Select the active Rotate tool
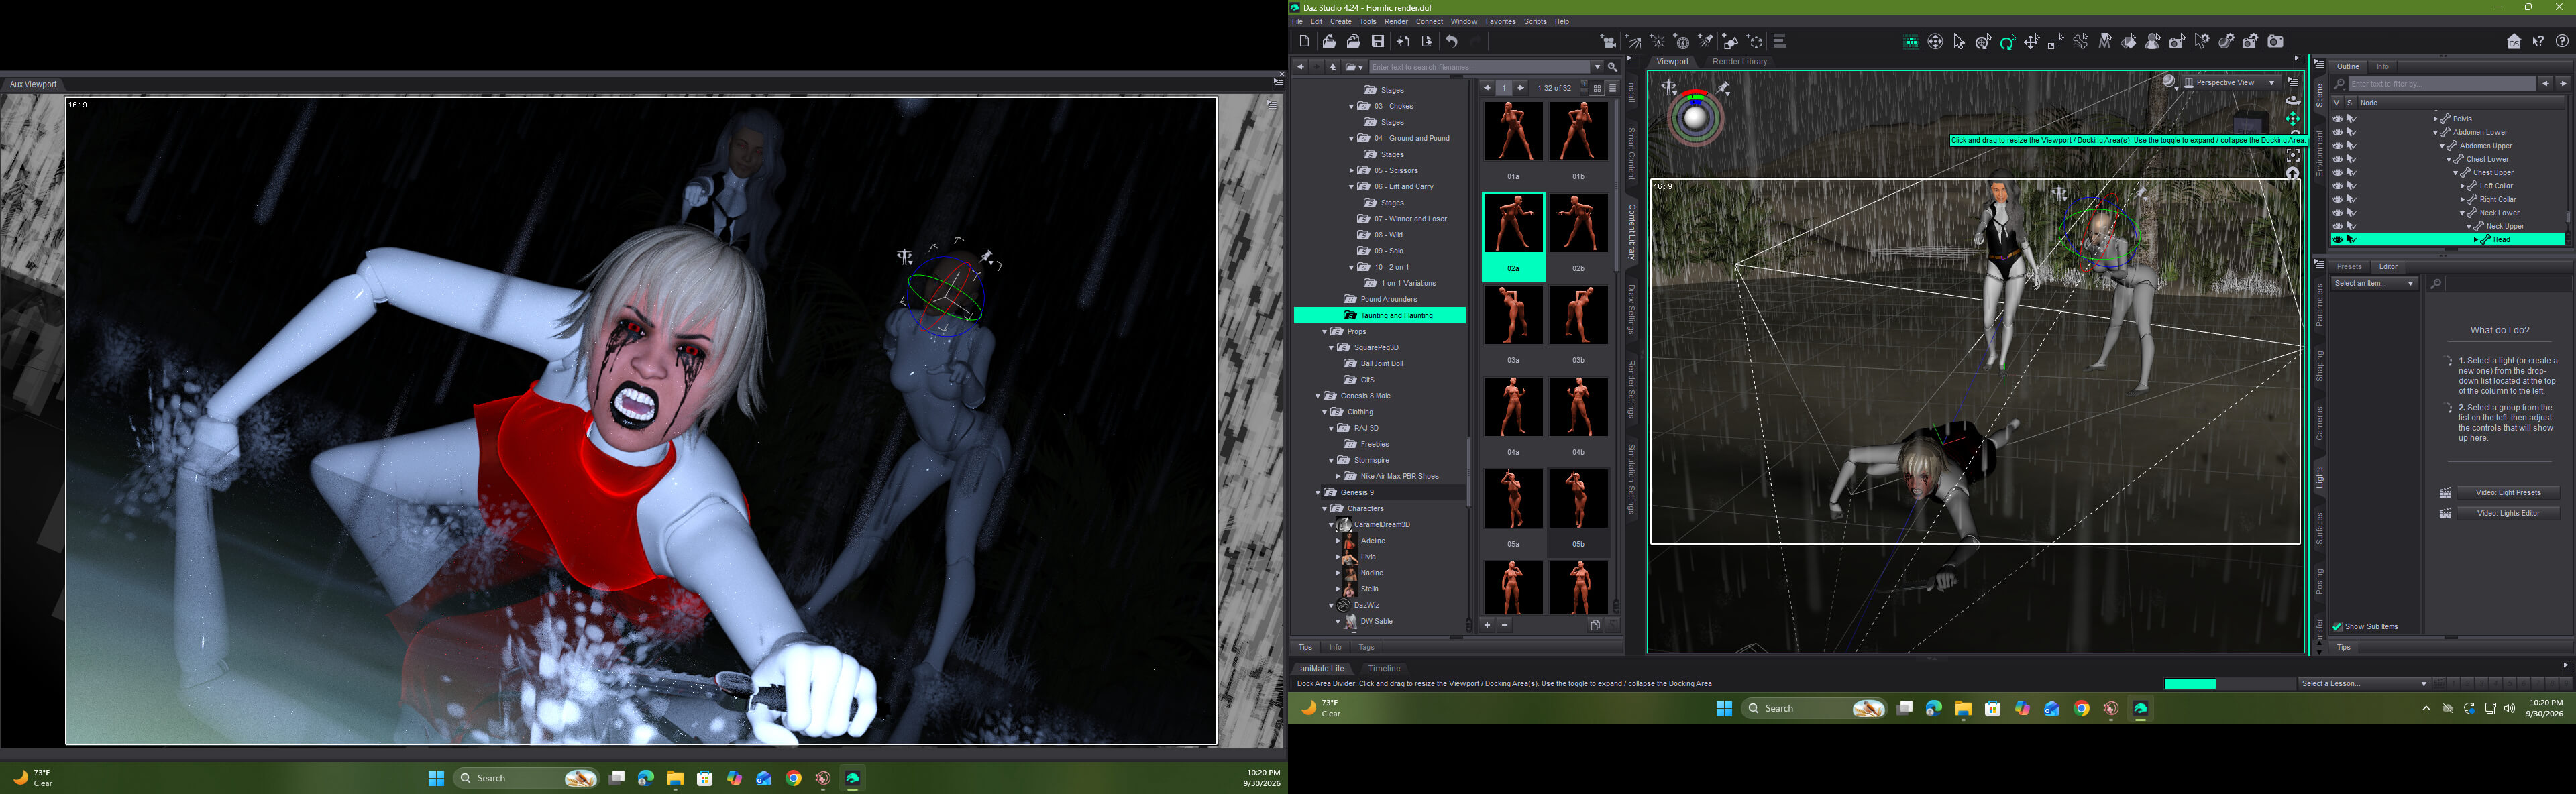This screenshot has width=2576, height=794. [2007, 41]
